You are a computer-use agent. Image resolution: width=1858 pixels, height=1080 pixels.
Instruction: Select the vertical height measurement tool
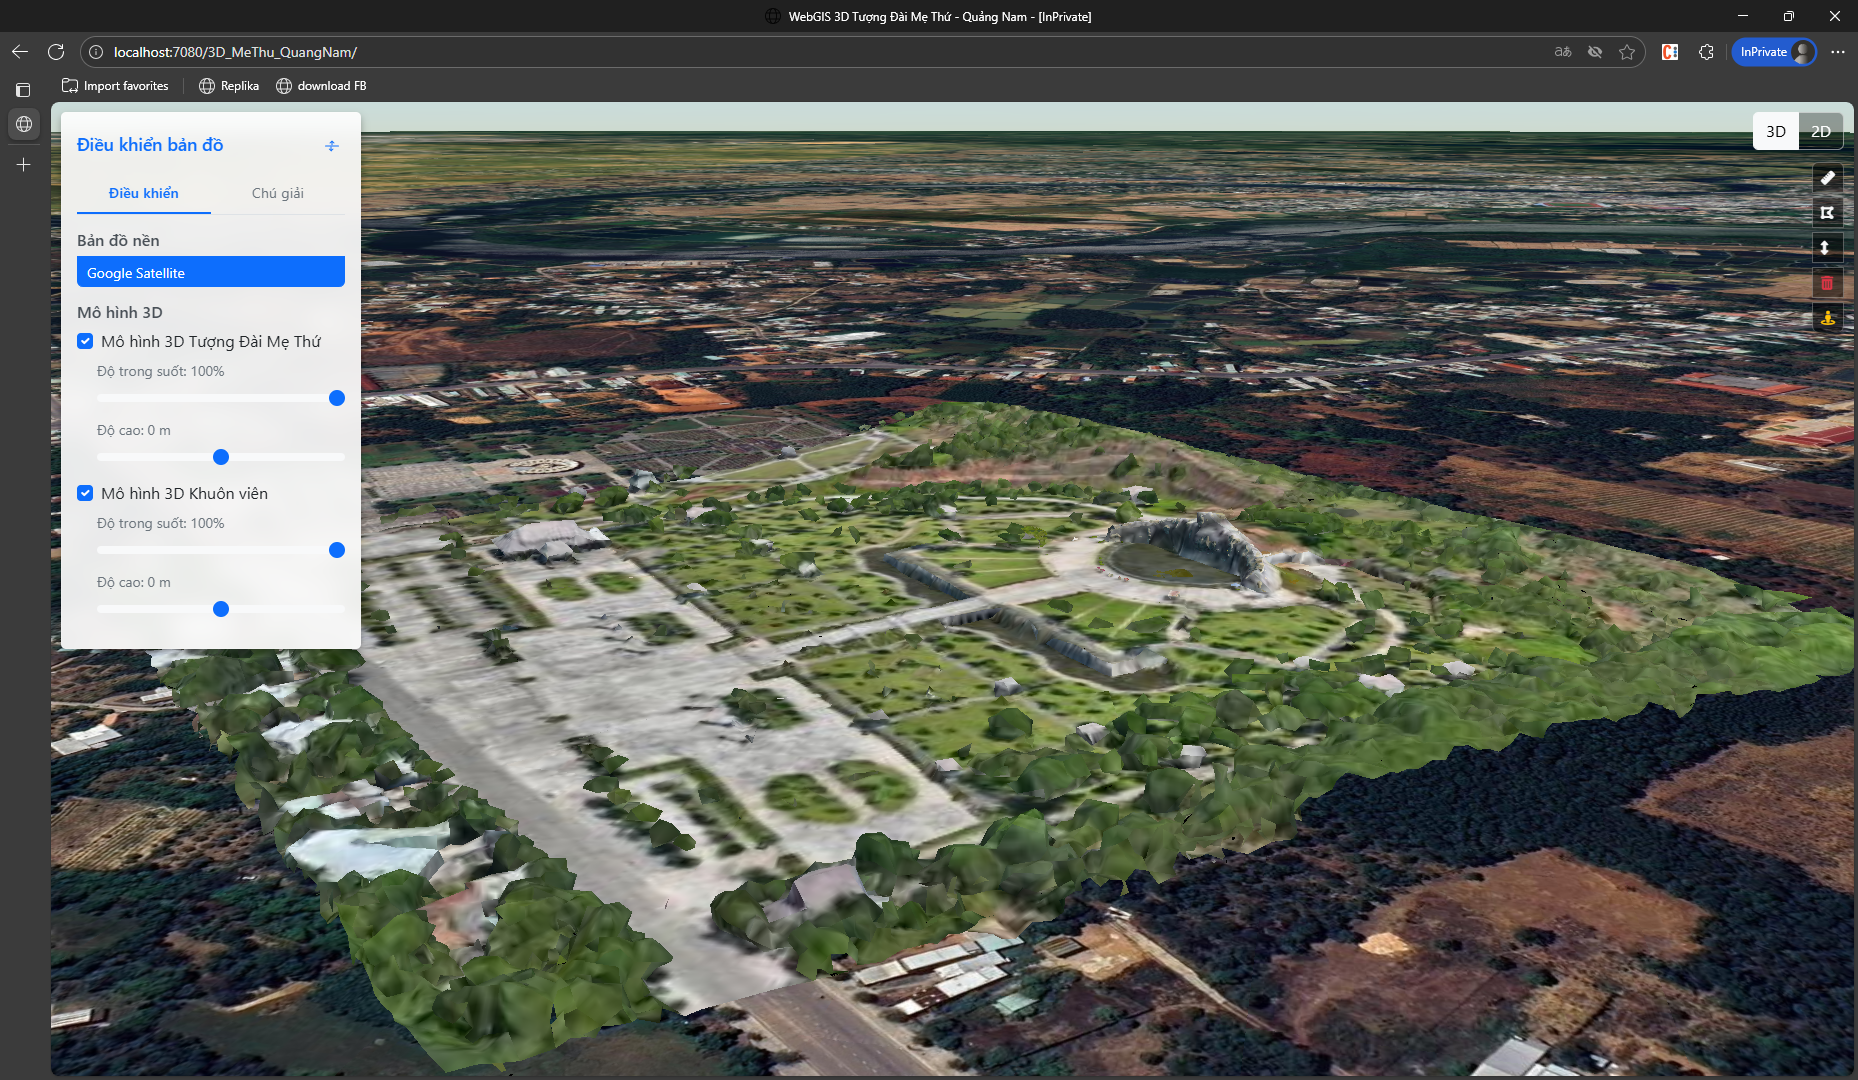1827,248
